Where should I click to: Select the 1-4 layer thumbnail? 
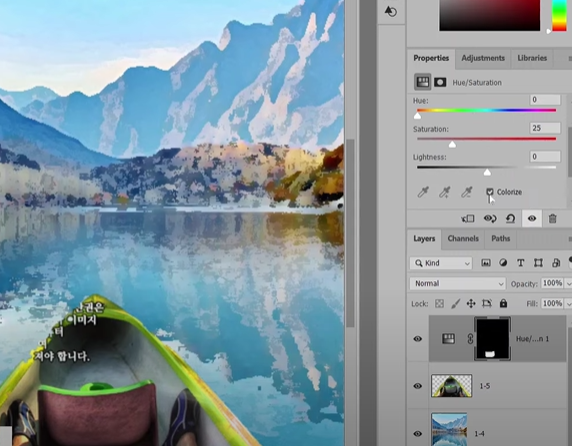point(449,429)
